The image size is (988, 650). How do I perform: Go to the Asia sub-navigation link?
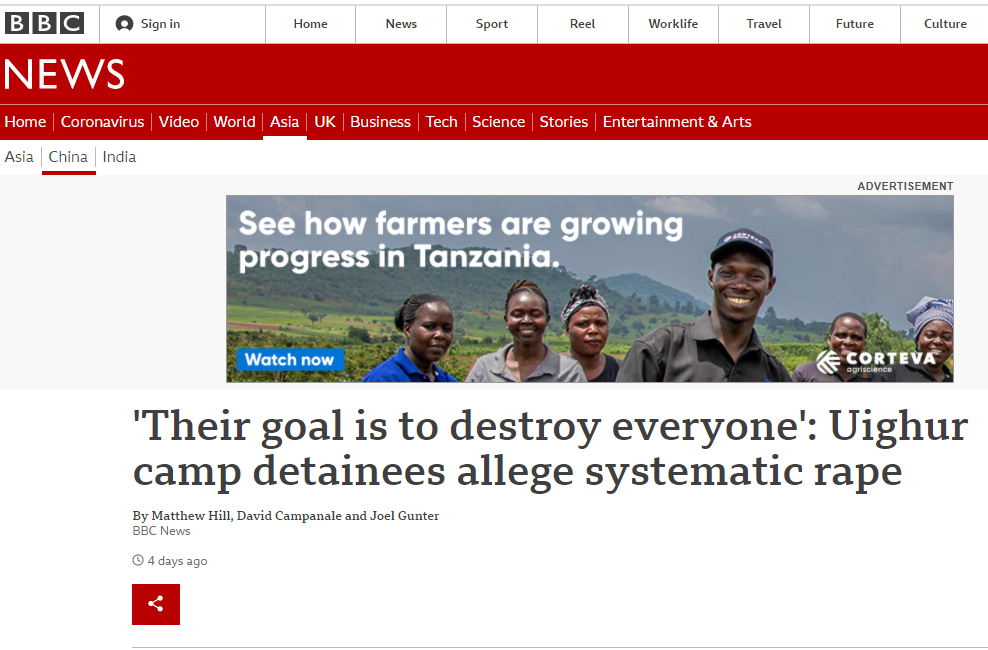19,157
